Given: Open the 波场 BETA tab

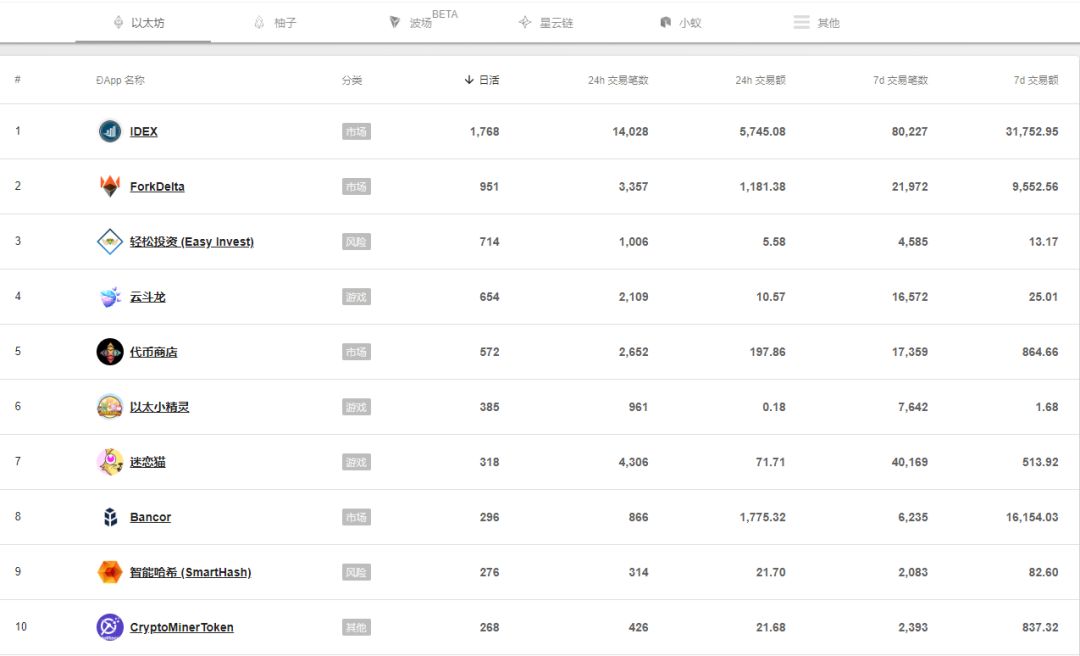Looking at the screenshot, I should point(423,20).
